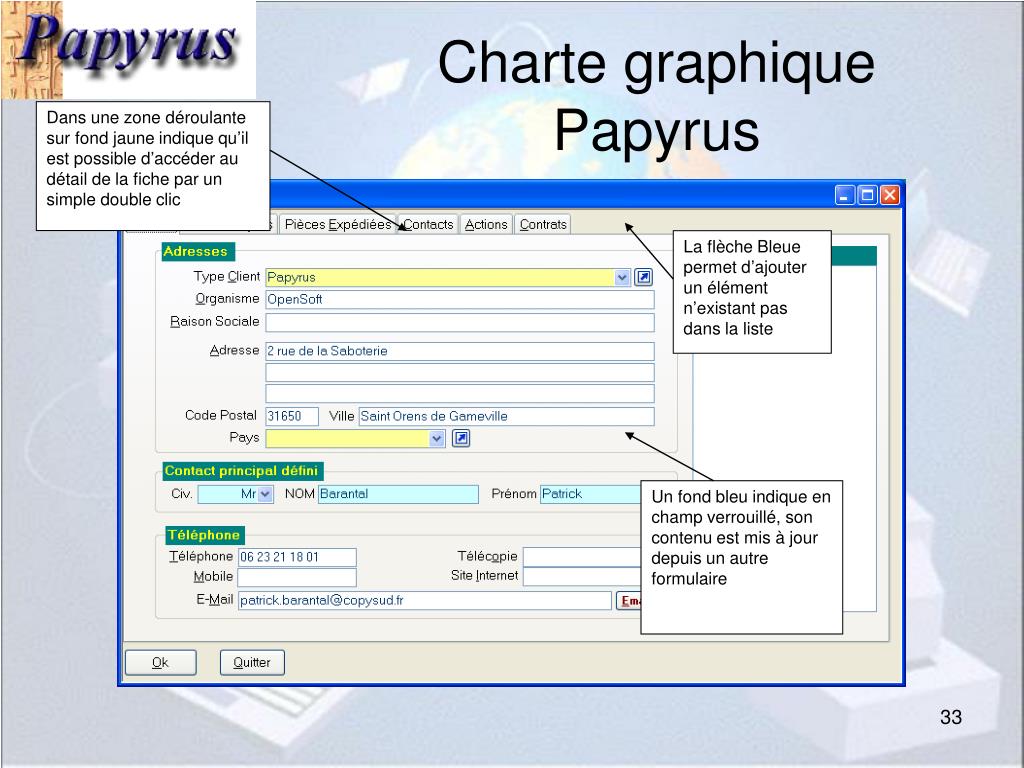Open the Type Client dropdown
Image resolution: width=1024 pixels, height=768 pixels.
point(622,278)
